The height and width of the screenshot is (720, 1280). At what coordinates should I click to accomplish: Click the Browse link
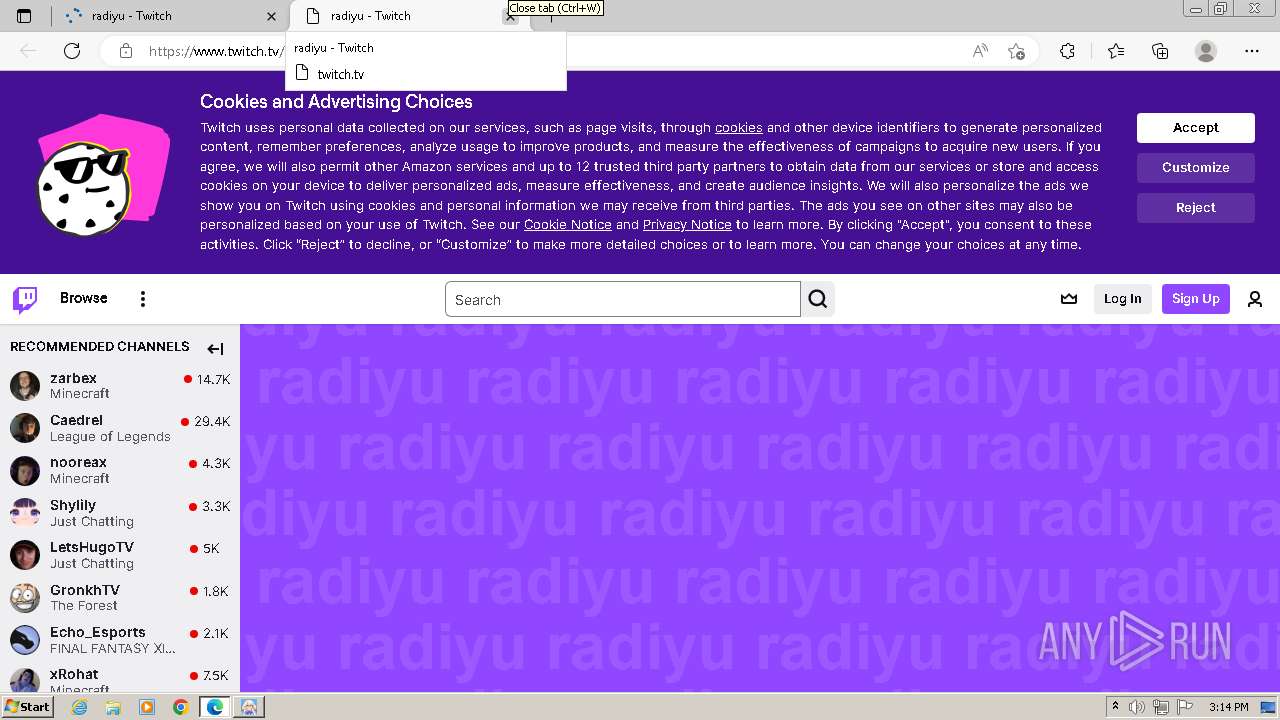[84, 298]
